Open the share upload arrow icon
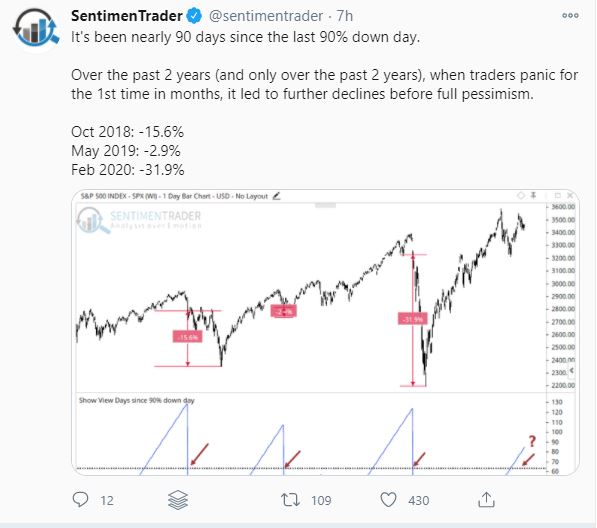This screenshot has width=597, height=528. tap(486, 500)
